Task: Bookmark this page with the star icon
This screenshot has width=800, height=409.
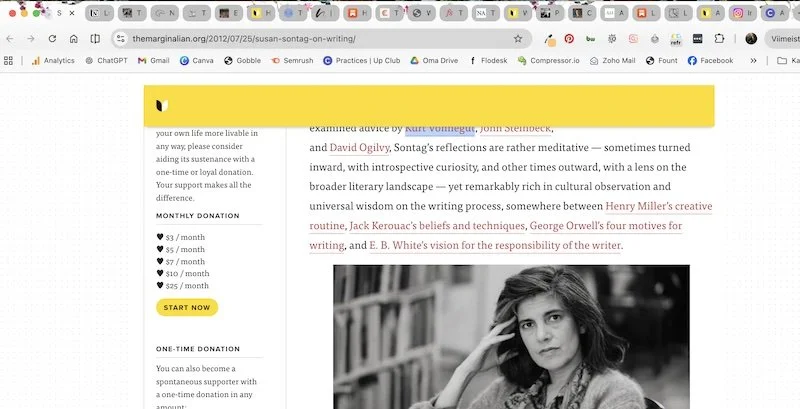Action: click(x=518, y=39)
